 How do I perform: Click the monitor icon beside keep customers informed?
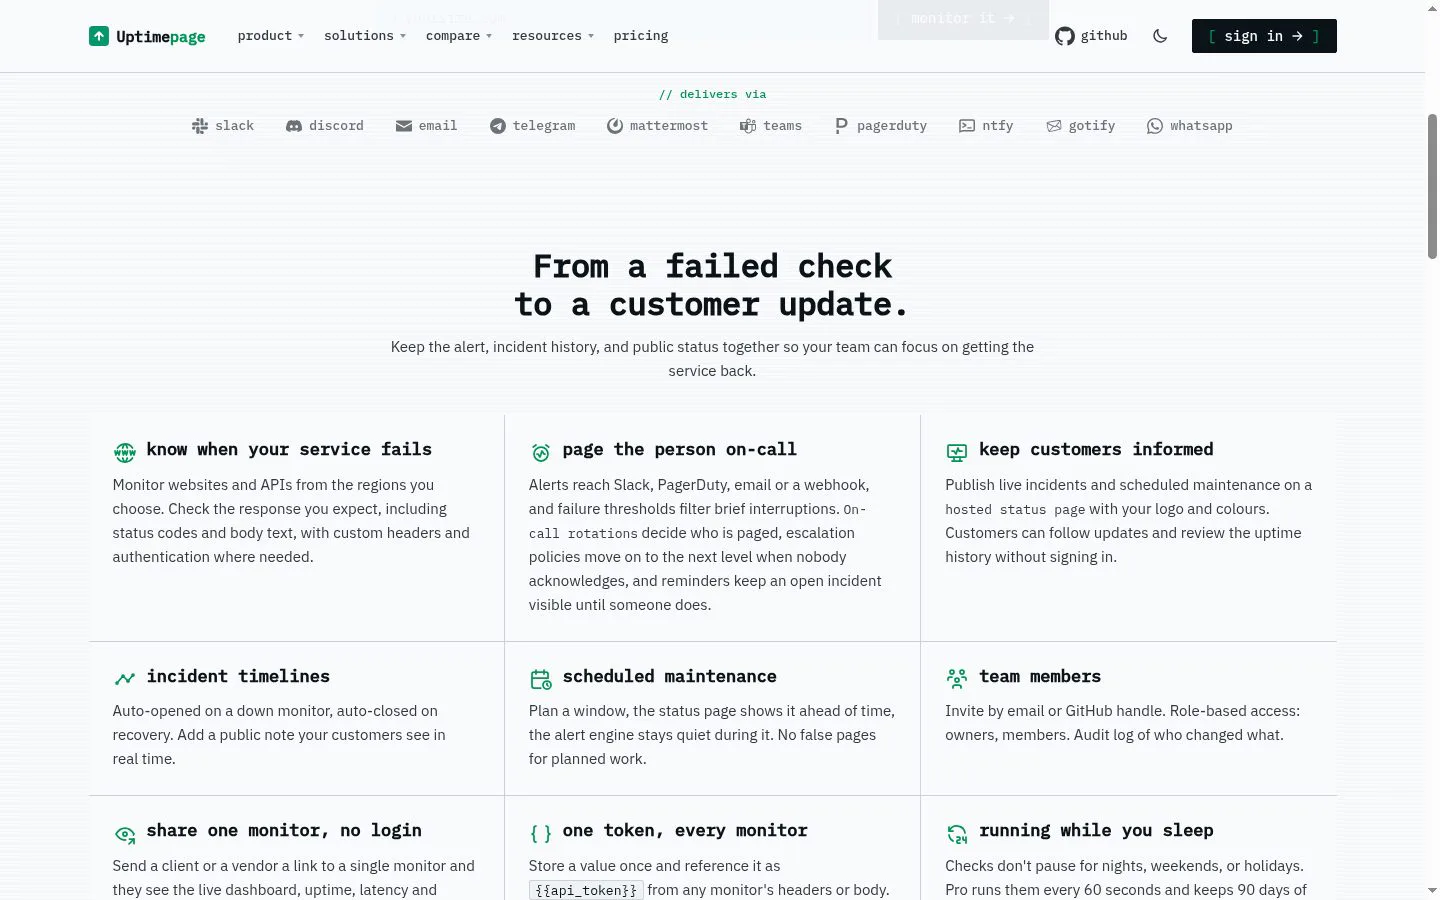957,453
